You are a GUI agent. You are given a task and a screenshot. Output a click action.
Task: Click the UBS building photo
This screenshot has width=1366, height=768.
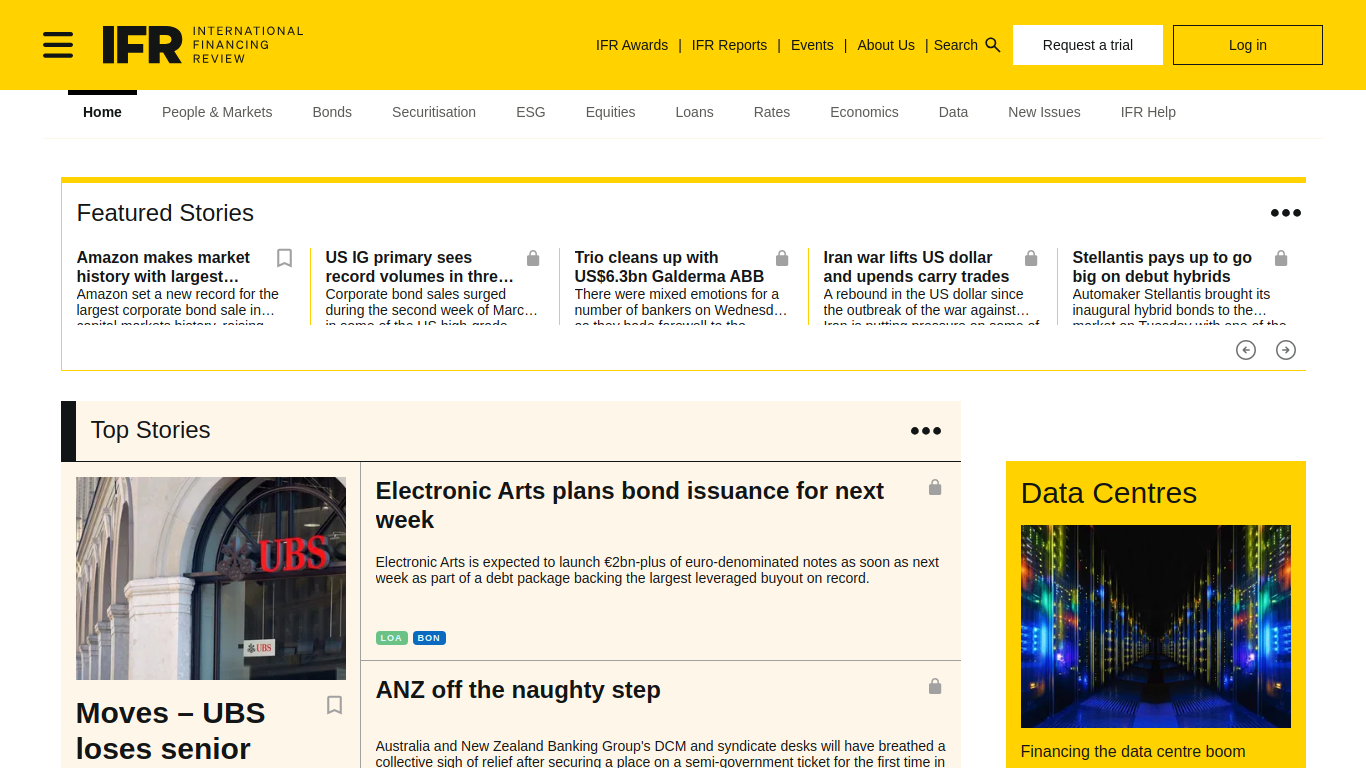coord(211,578)
